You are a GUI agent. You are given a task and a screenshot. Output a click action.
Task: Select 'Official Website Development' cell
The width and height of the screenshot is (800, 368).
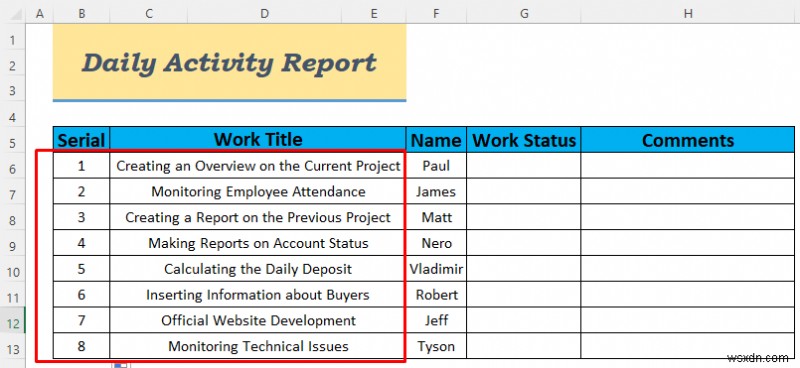tap(258, 320)
